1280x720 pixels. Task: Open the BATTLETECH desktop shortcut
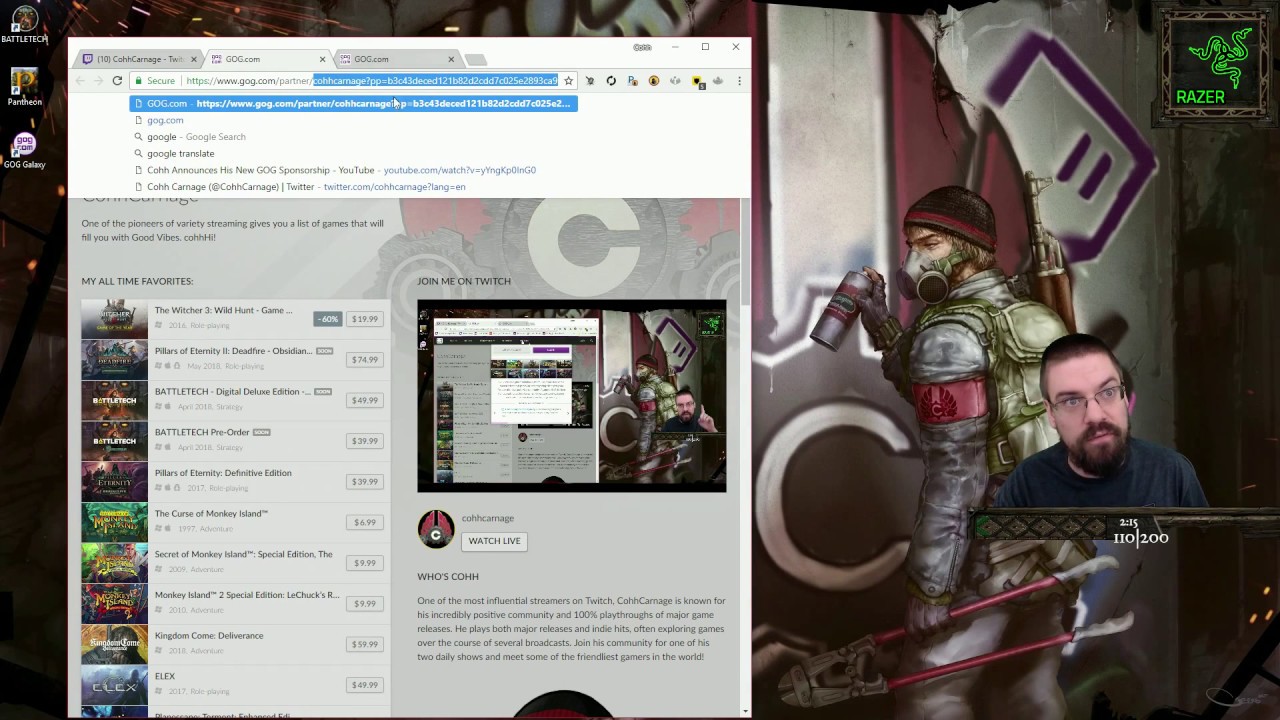pos(24,25)
